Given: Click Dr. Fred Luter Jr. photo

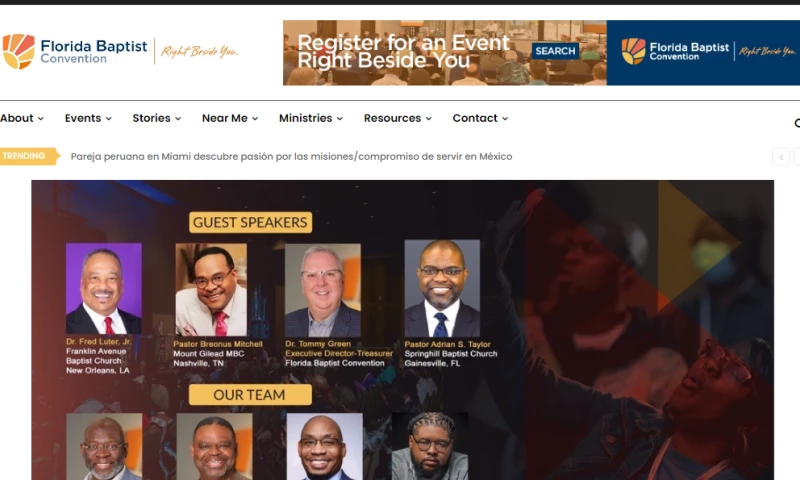Looking at the screenshot, I should pyautogui.click(x=104, y=288).
